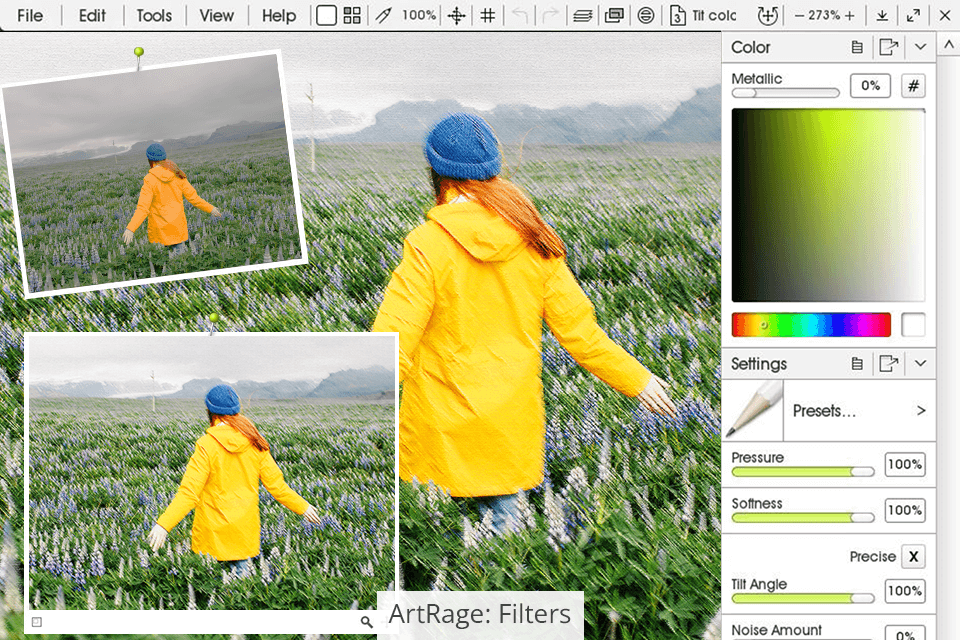Click the download arrow icon
This screenshot has height=640, width=960.
pos(882,15)
